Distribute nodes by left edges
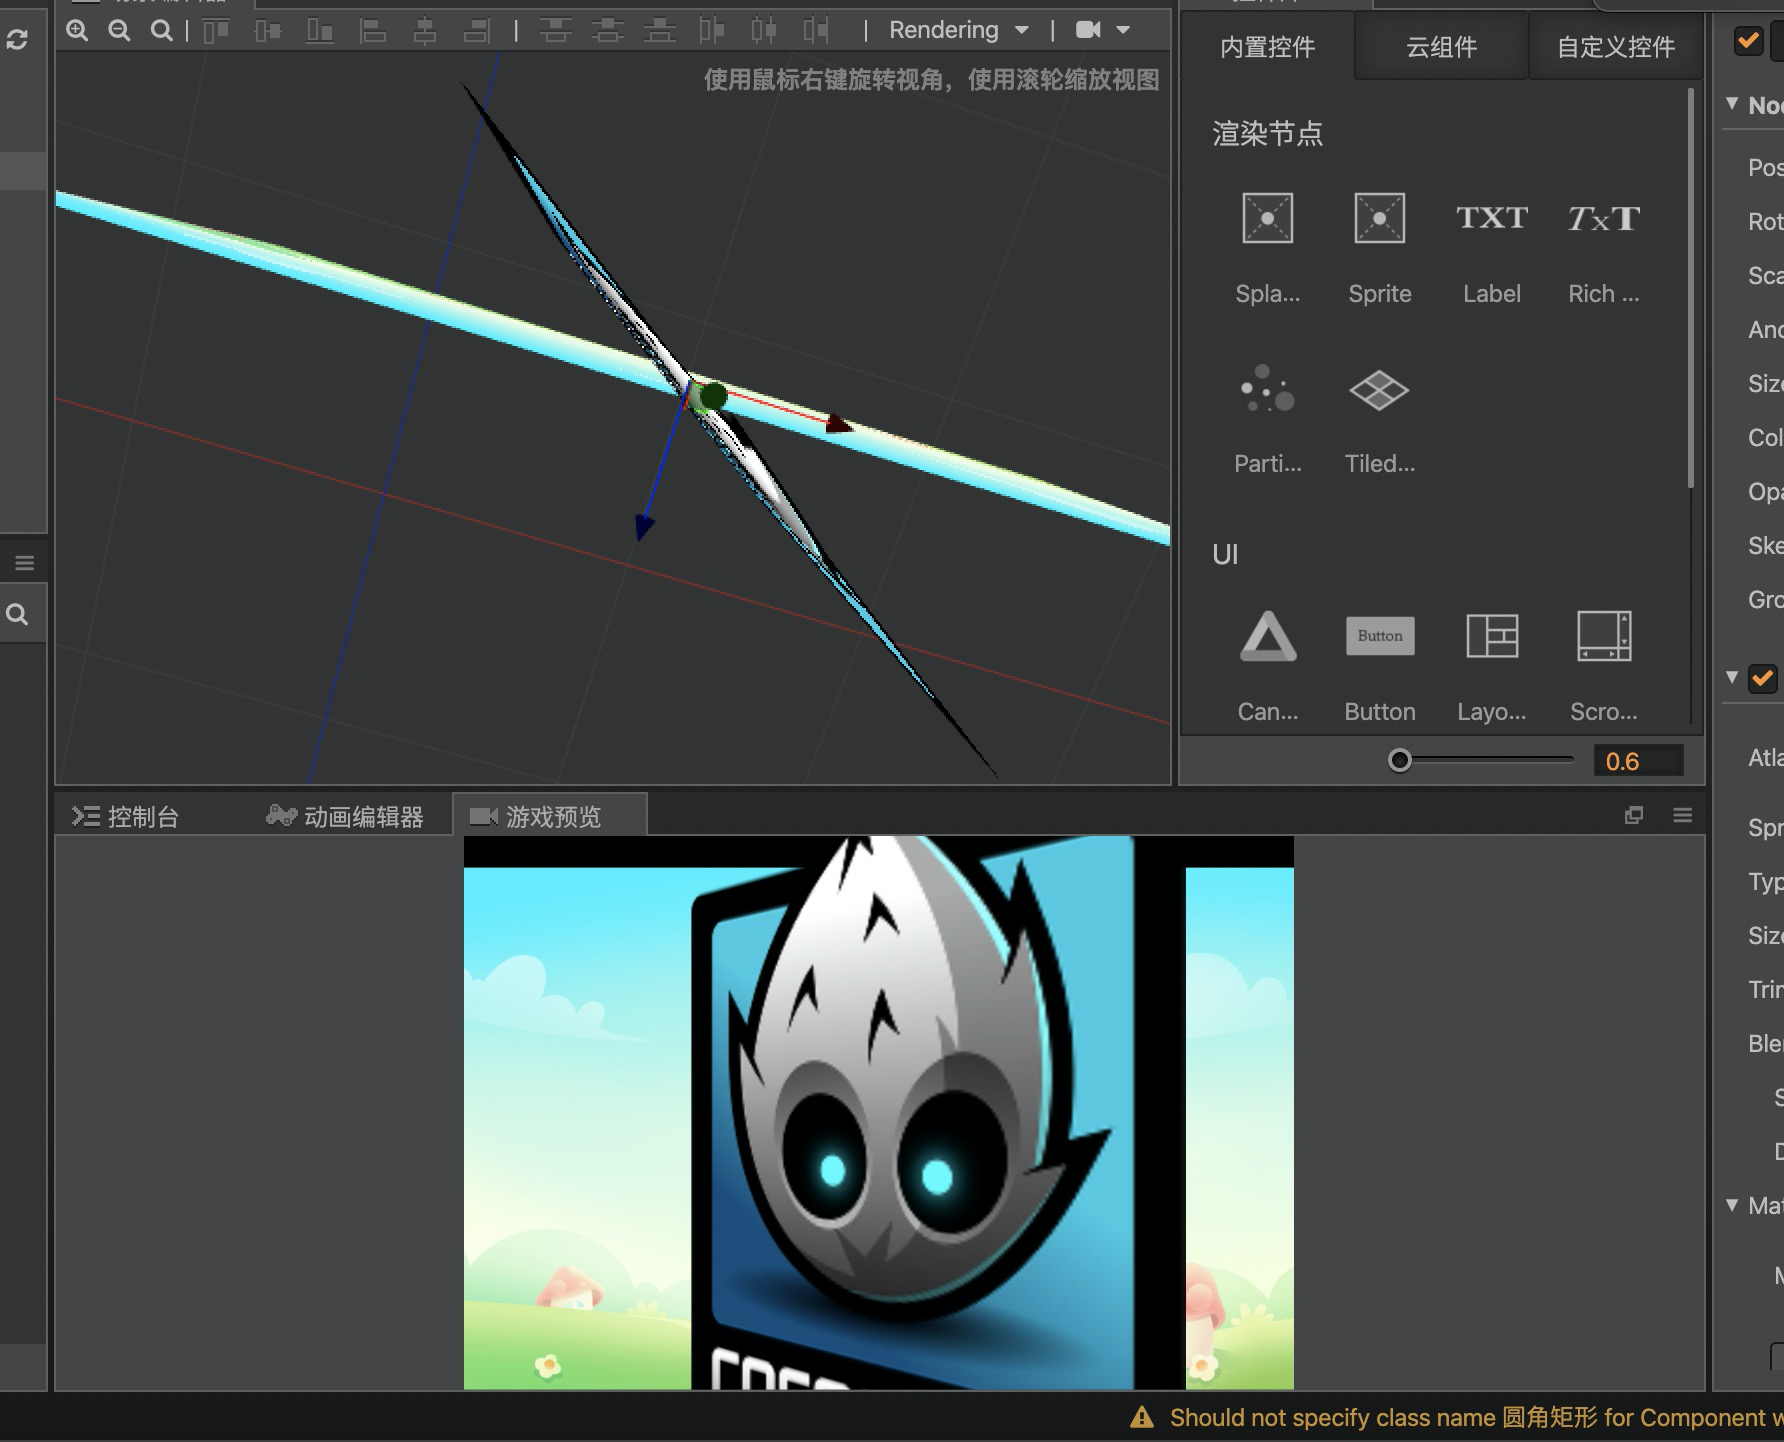The width and height of the screenshot is (1784, 1442). click(712, 31)
